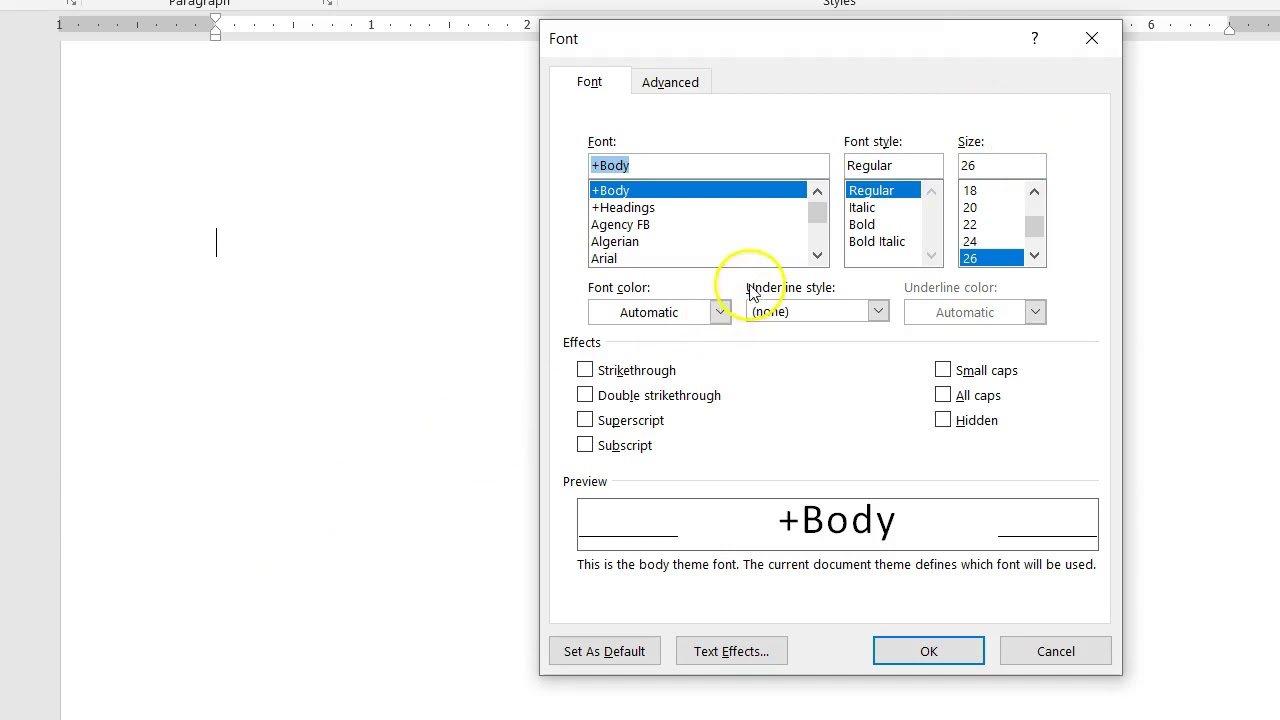Click the Font style input field
Screen dimensions: 1280x720
pyautogui.click(x=893, y=165)
